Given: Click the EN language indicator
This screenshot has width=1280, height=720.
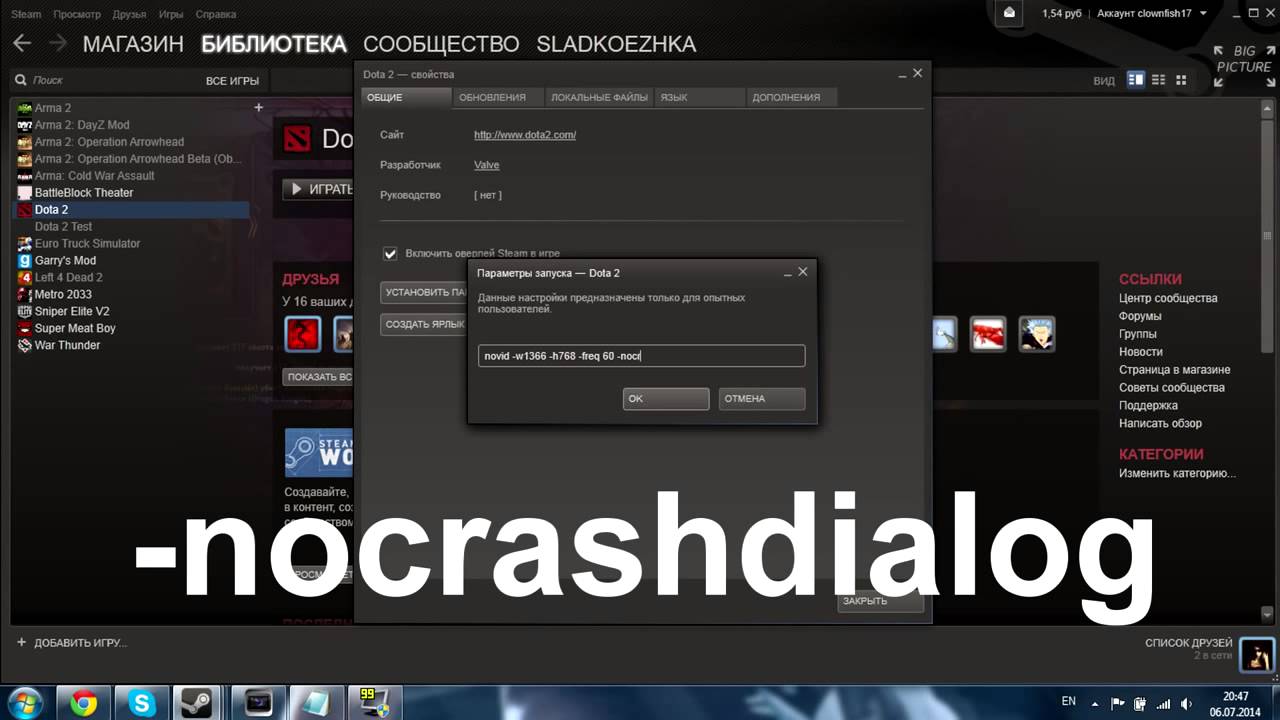Looking at the screenshot, I should pos(1068,702).
